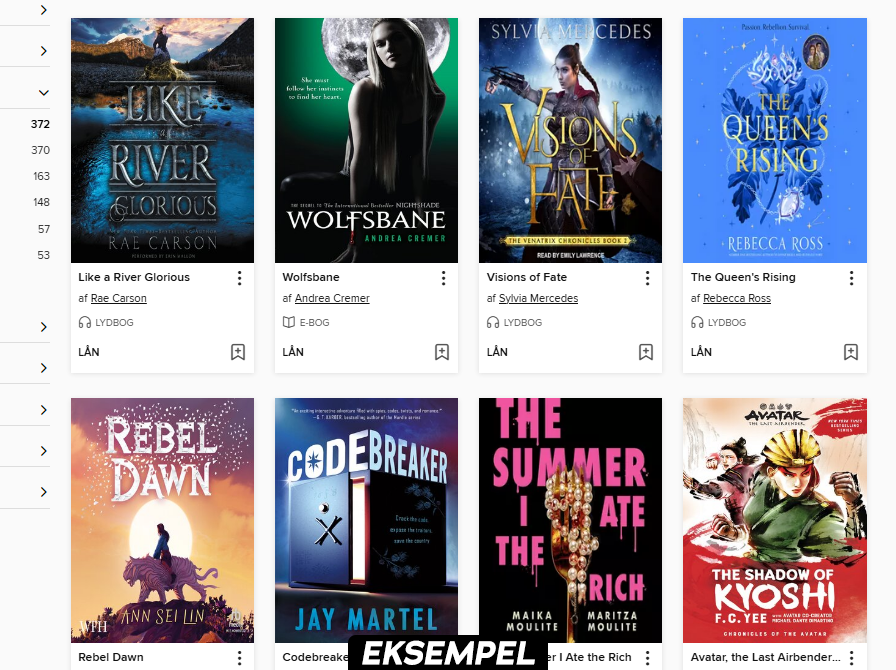Borrow The Queen's Rising via LÅN
The height and width of the screenshot is (670, 896).
pyautogui.click(x=701, y=352)
